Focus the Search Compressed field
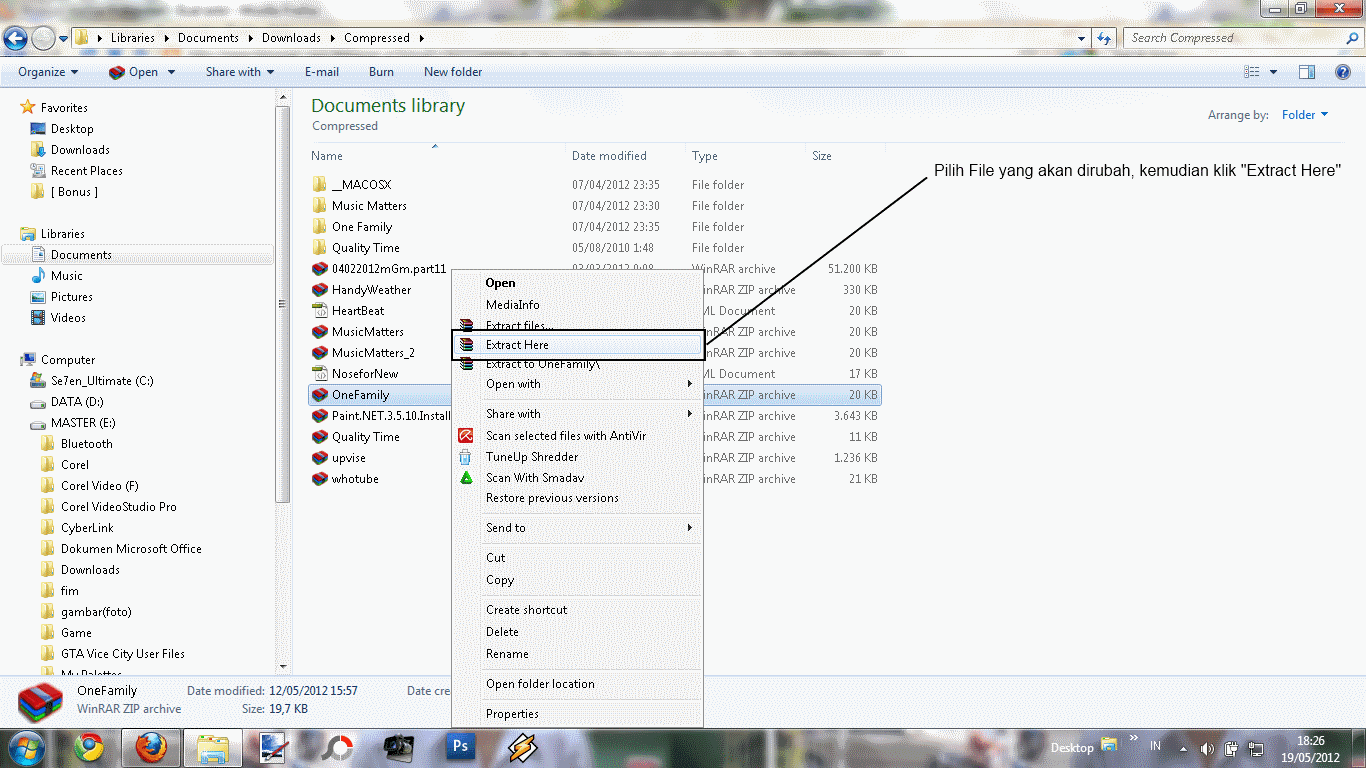The image size is (1366, 768). pyautogui.click(x=1236, y=38)
